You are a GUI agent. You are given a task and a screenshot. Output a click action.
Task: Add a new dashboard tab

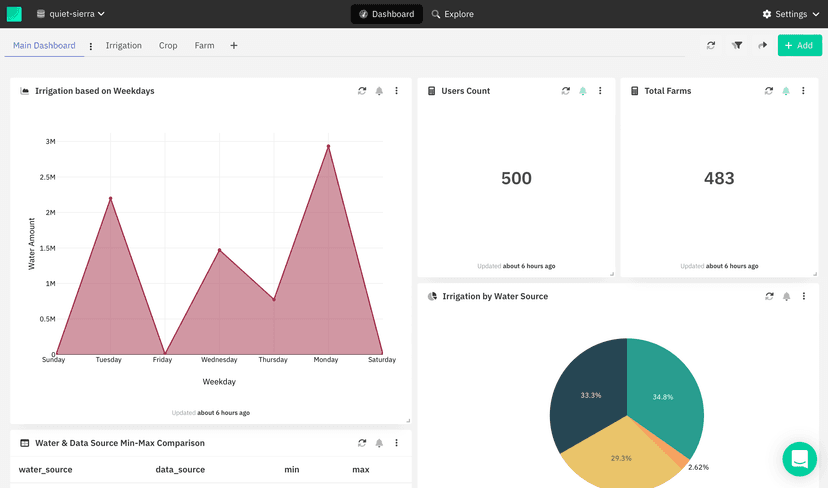click(233, 45)
